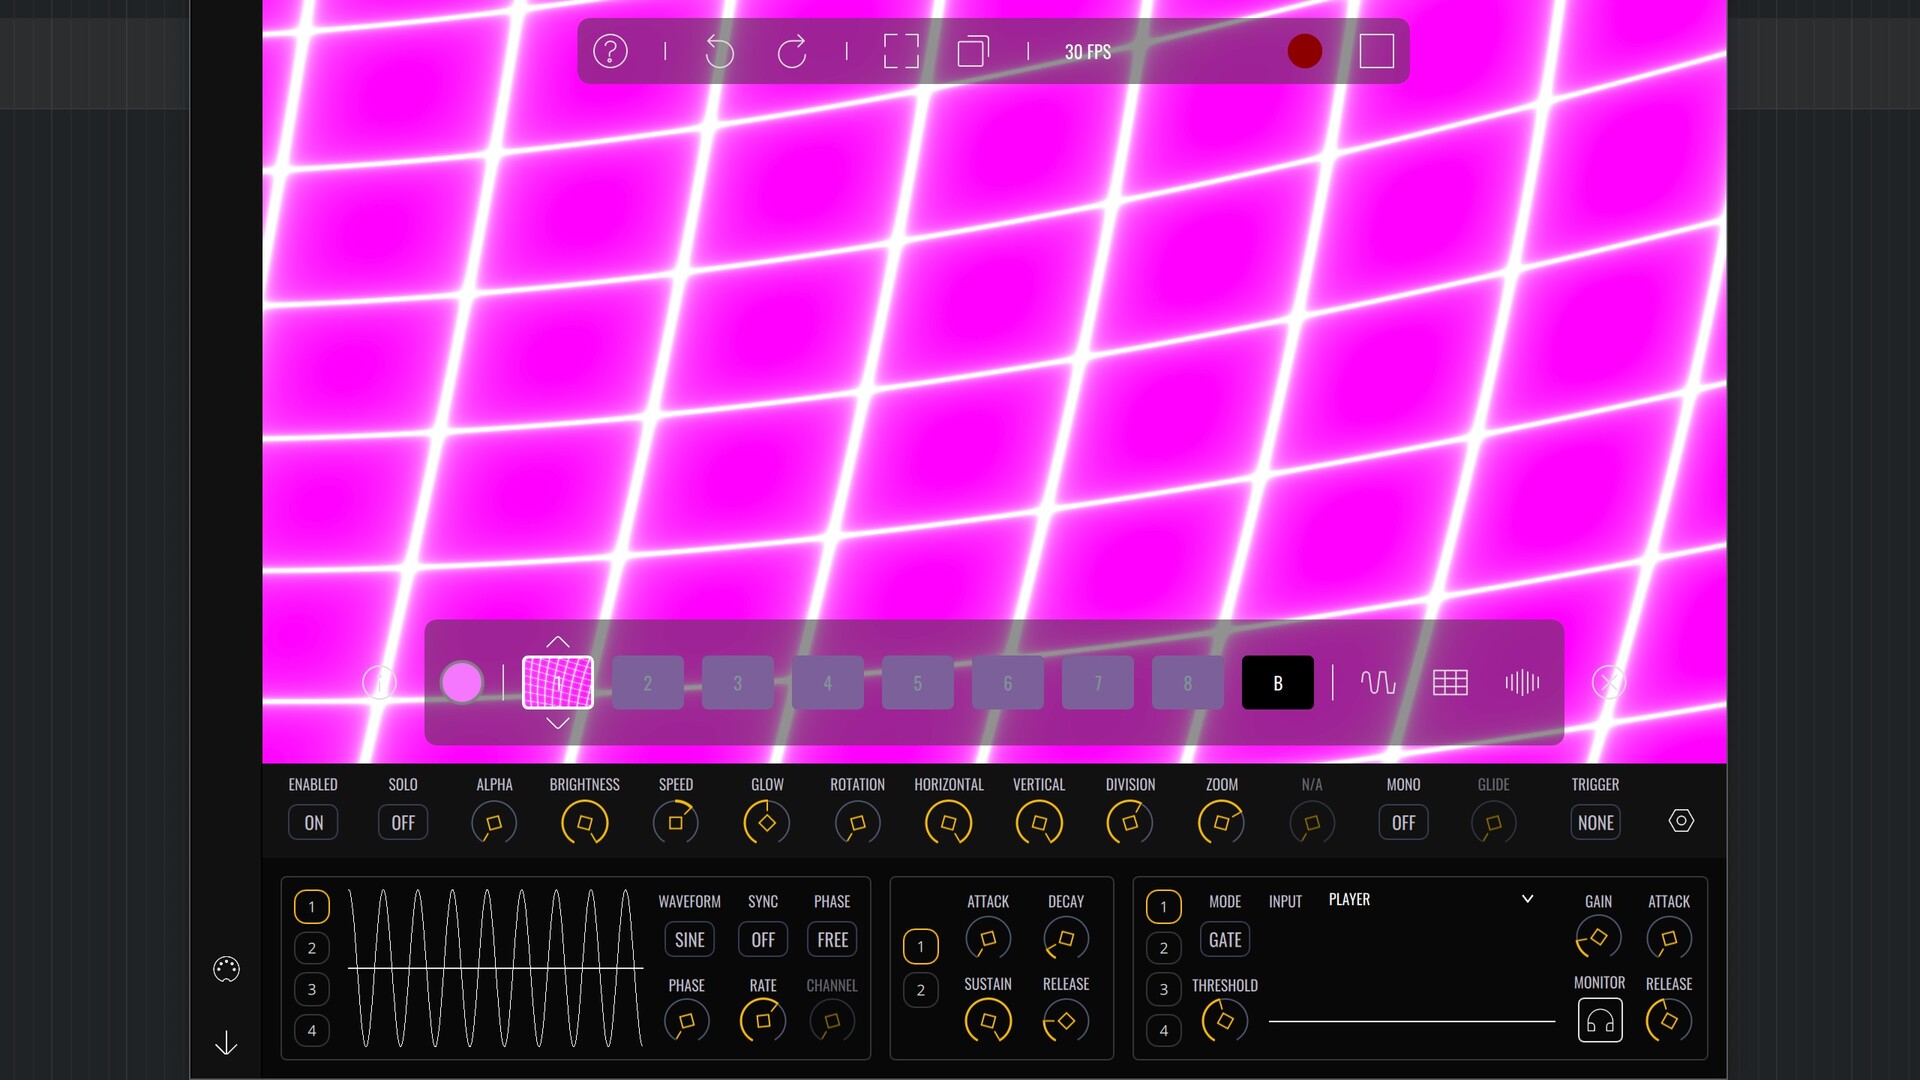Change the MODE GATE selector
The image size is (1920, 1080).
pos(1225,939)
